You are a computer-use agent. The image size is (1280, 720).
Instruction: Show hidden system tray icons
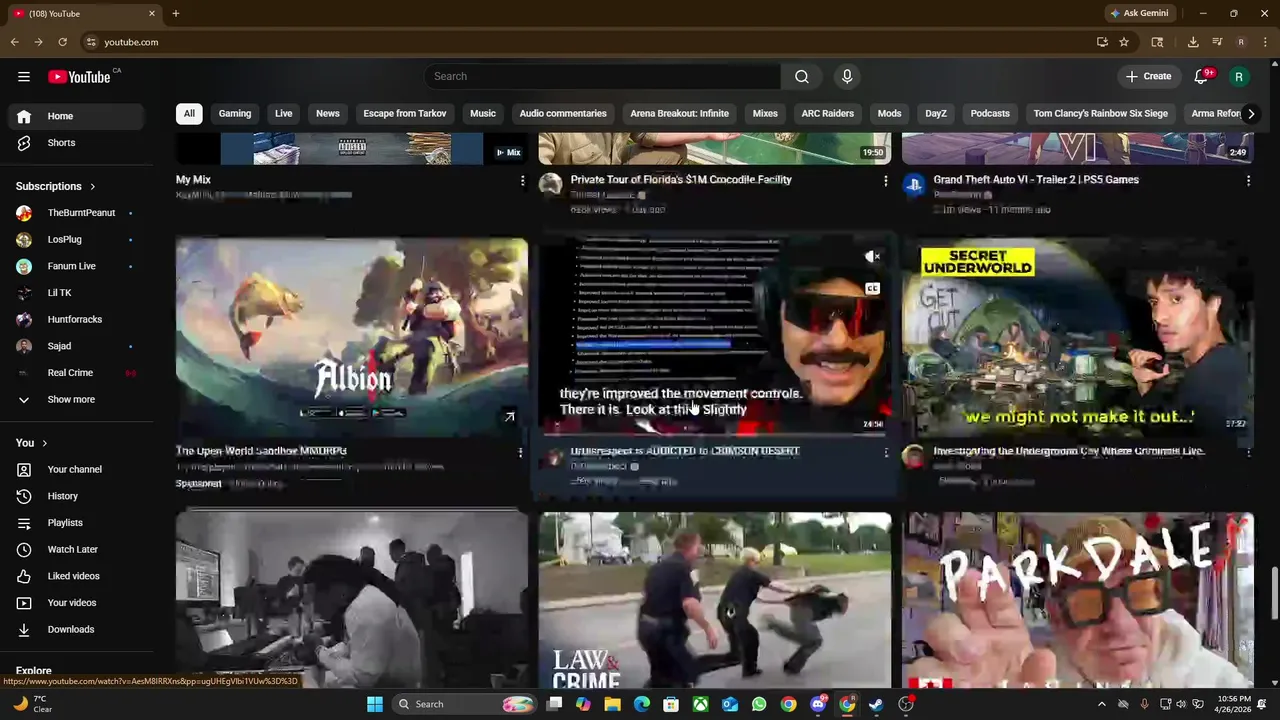pos(1102,704)
